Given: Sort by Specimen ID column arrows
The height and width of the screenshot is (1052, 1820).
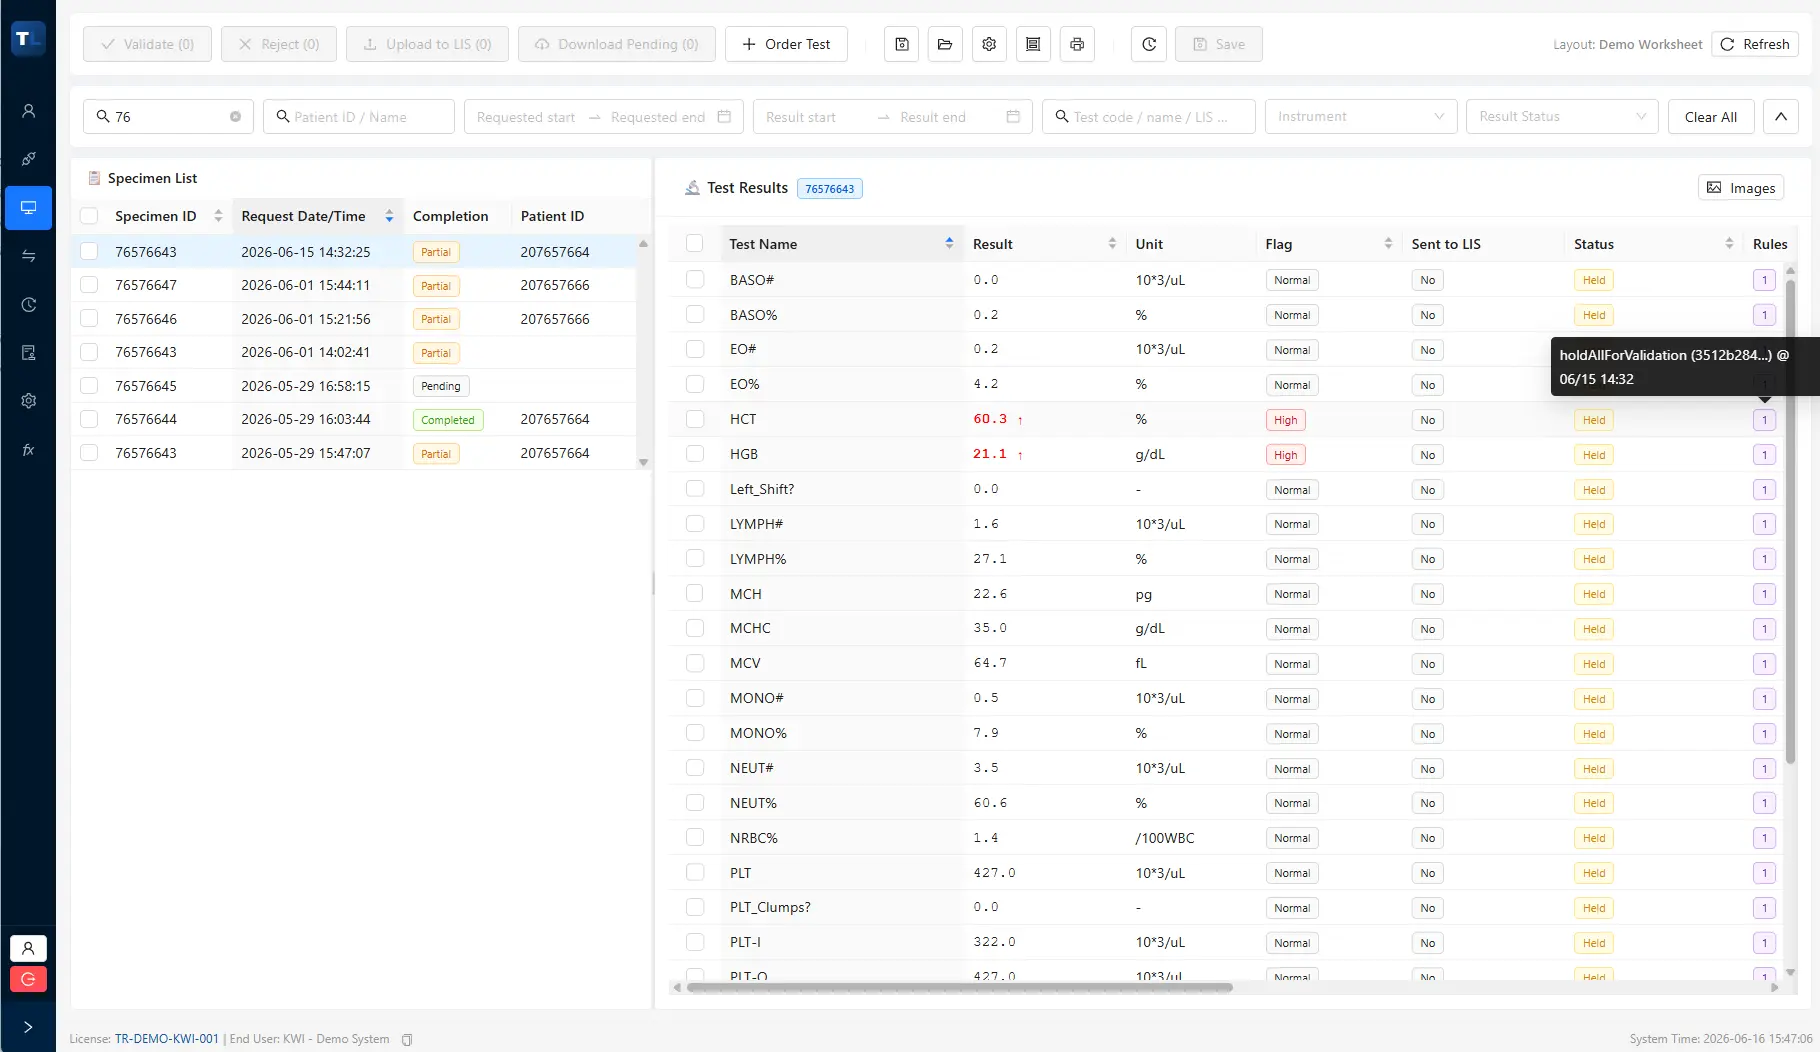Looking at the screenshot, I should point(218,216).
